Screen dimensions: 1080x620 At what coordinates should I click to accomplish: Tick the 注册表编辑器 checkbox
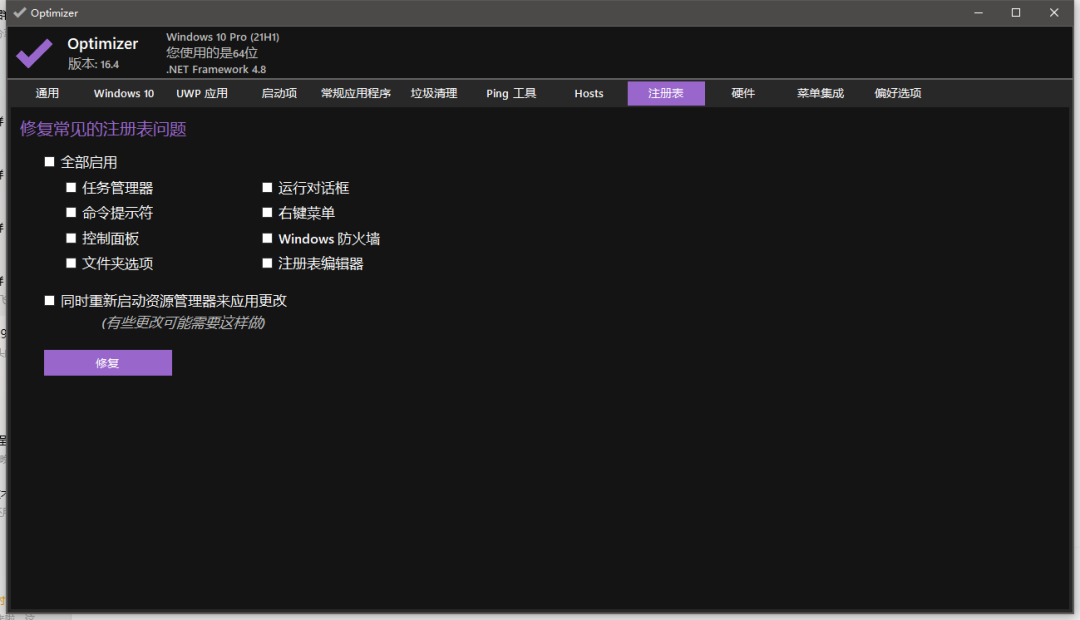pos(267,263)
